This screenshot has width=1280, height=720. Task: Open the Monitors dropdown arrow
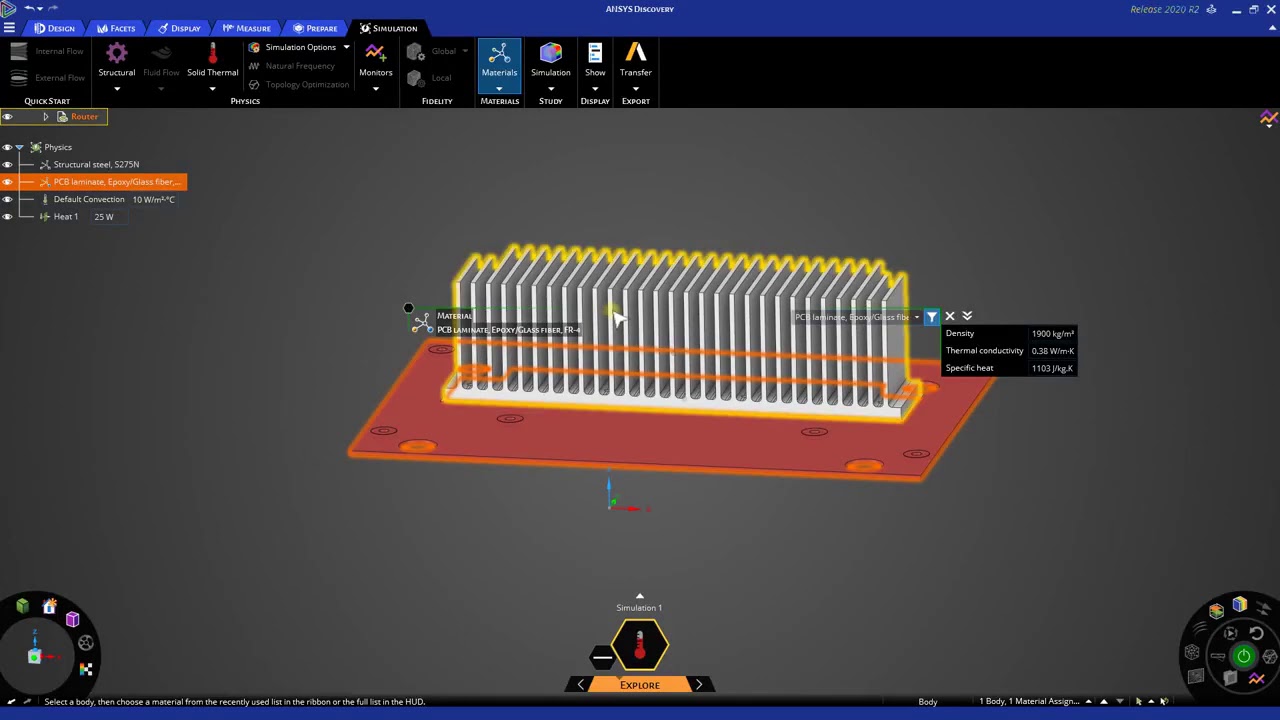[375, 89]
